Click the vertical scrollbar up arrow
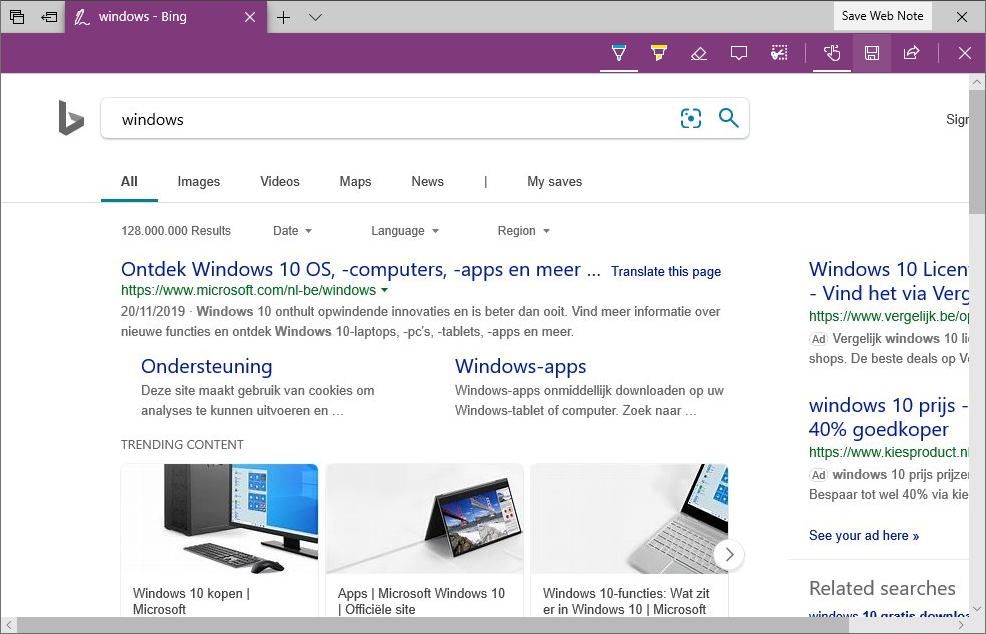The height and width of the screenshot is (634, 986). [977, 82]
